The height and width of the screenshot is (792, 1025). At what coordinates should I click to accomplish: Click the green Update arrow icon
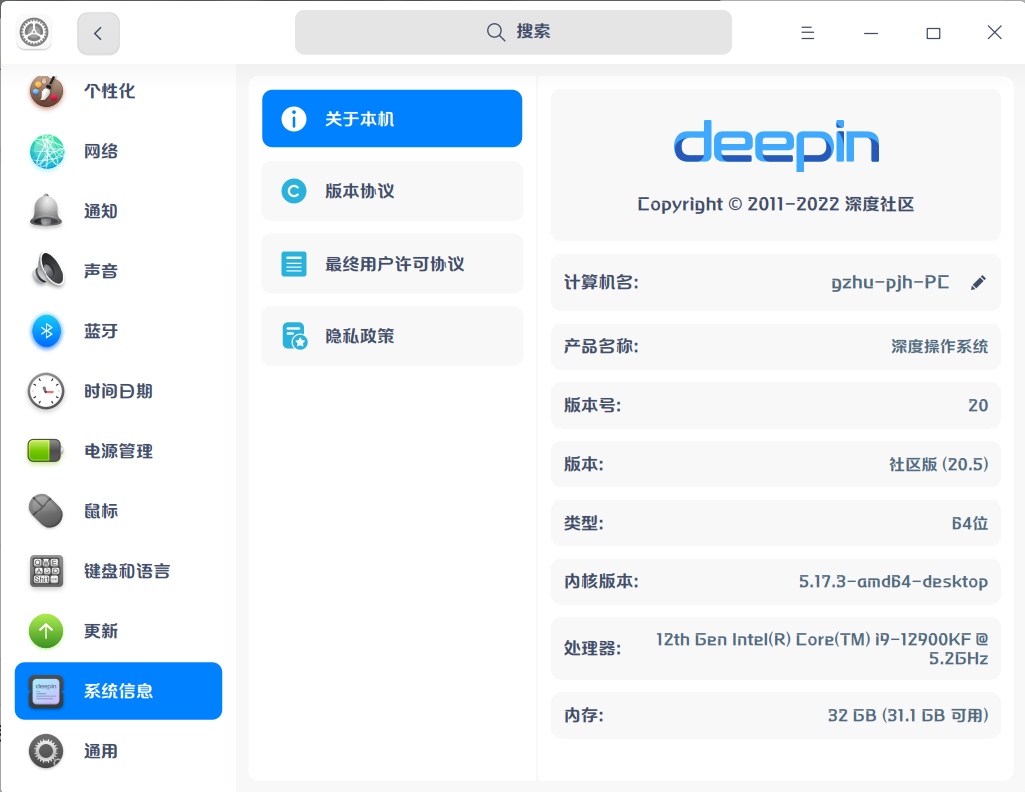coord(46,631)
